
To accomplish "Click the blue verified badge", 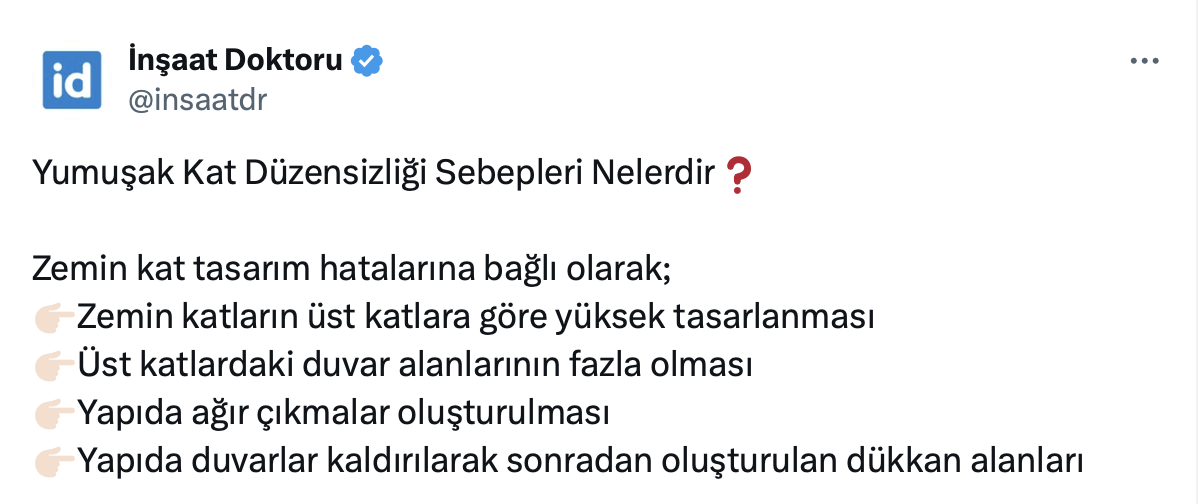I will (367, 61).
